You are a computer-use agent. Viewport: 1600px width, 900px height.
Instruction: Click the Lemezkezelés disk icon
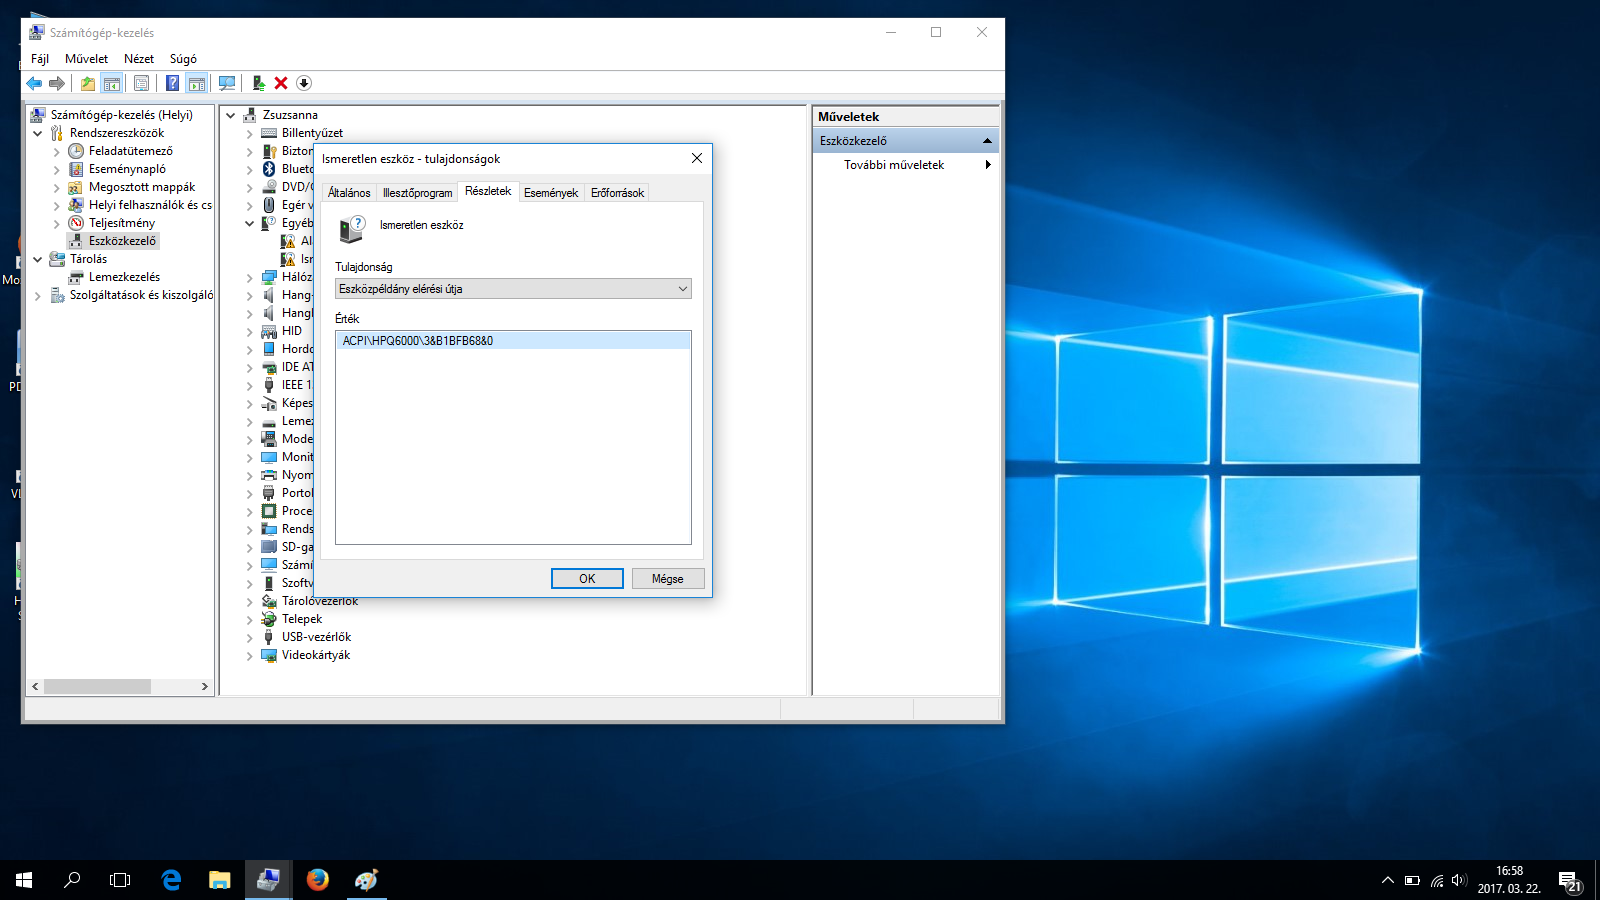coord(76,277)
